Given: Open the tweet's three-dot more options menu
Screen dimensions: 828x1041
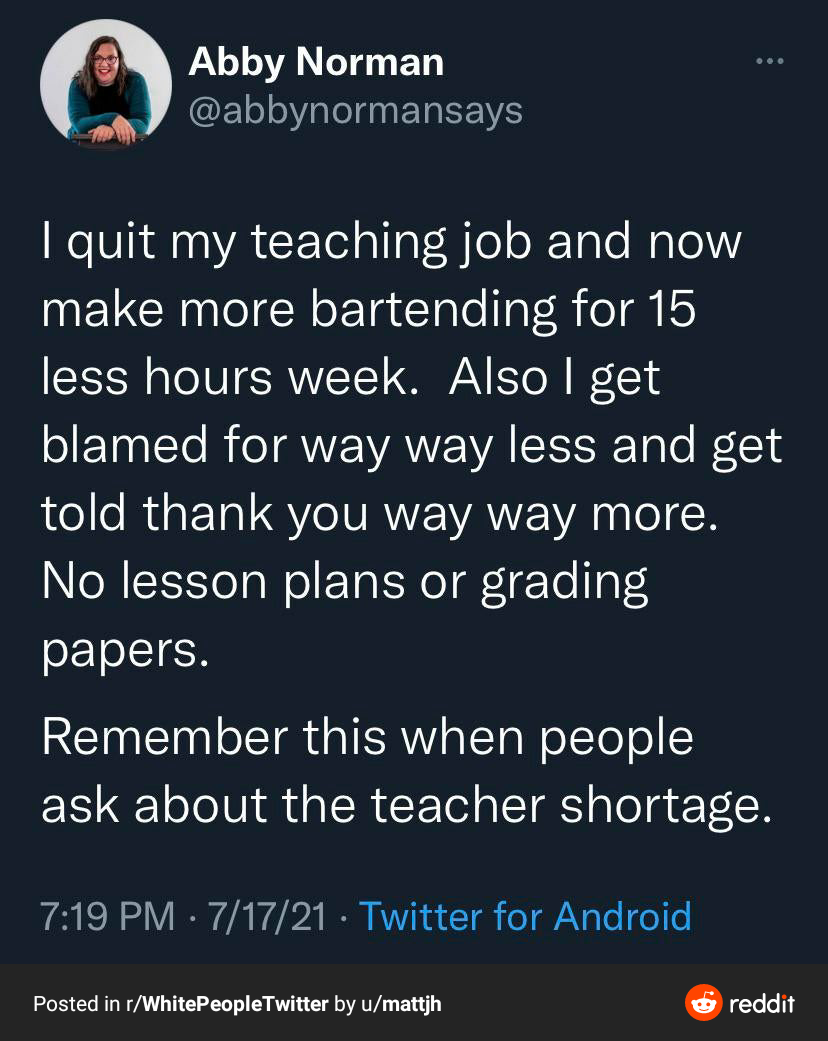Looking at the screenshot, I should coord(769,61).
